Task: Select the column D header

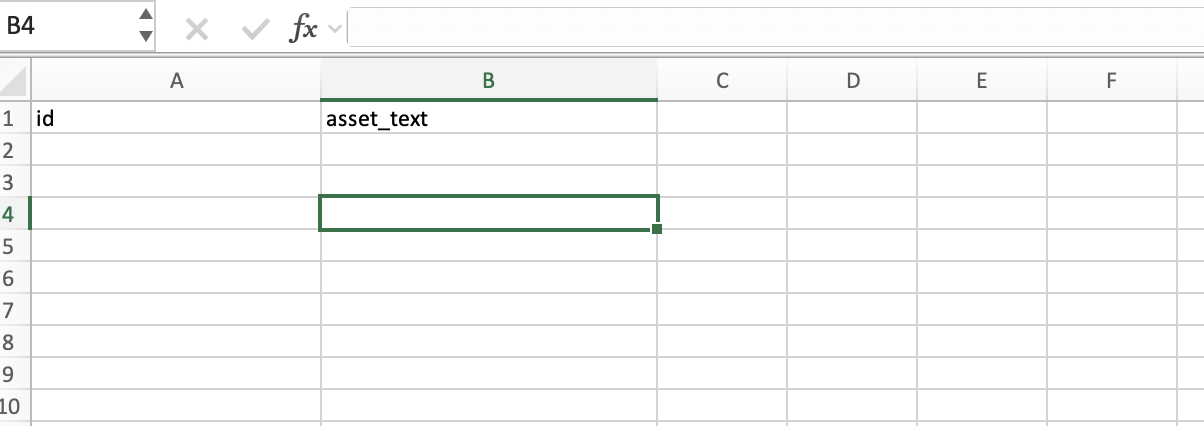Action: (852, 82)
